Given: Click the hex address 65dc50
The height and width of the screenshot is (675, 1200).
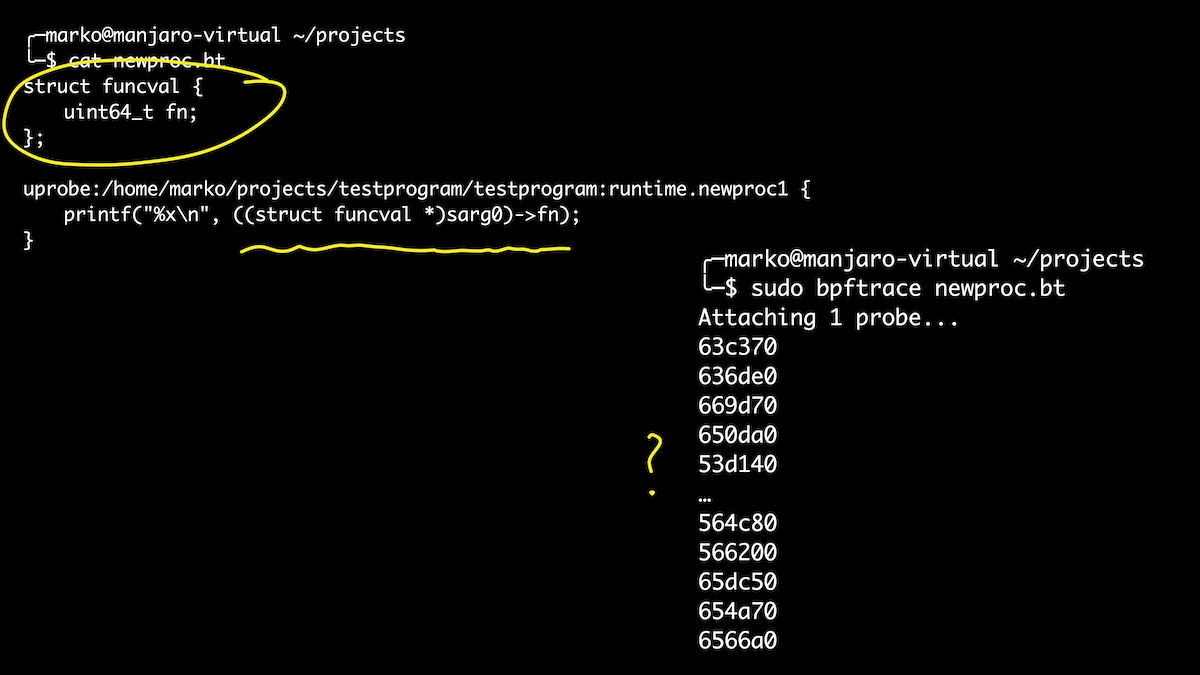Looking at the screenshot, I should pos(737,582).
